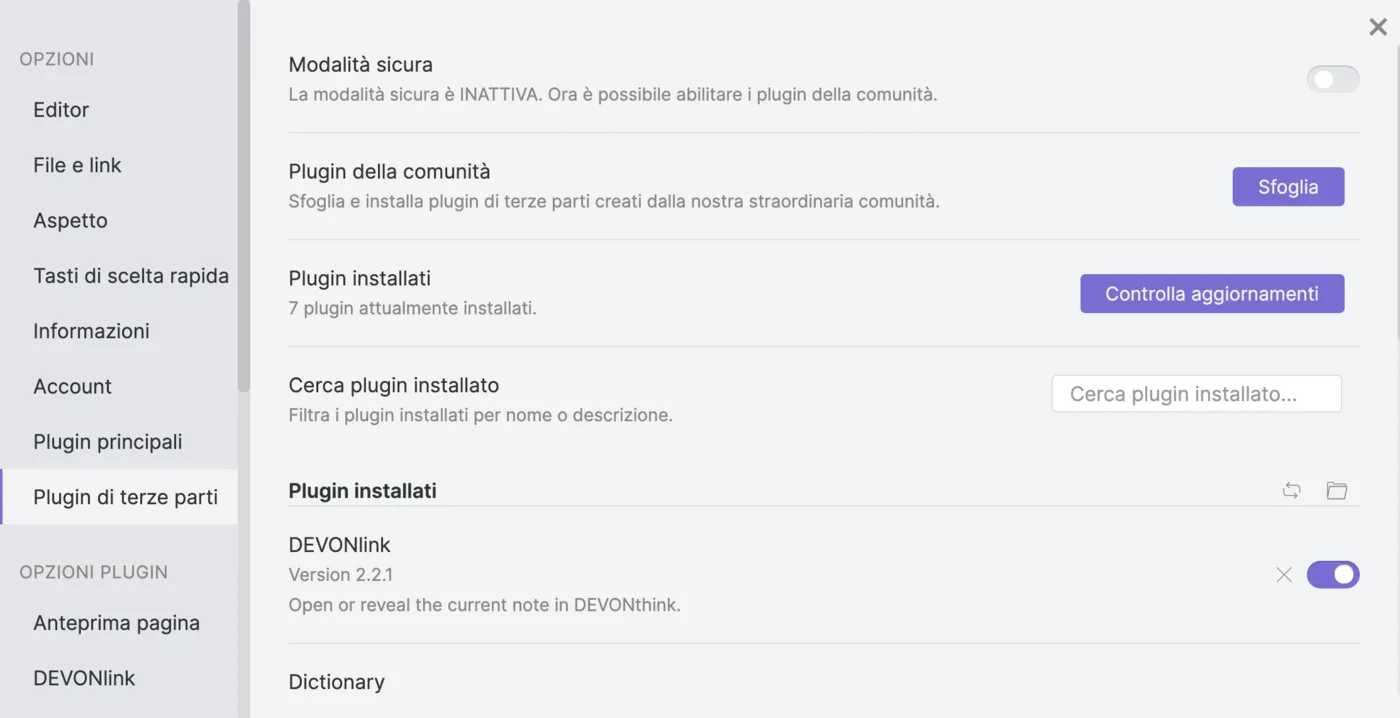Click the Cerca plugin installato search field

(1196, 393)
